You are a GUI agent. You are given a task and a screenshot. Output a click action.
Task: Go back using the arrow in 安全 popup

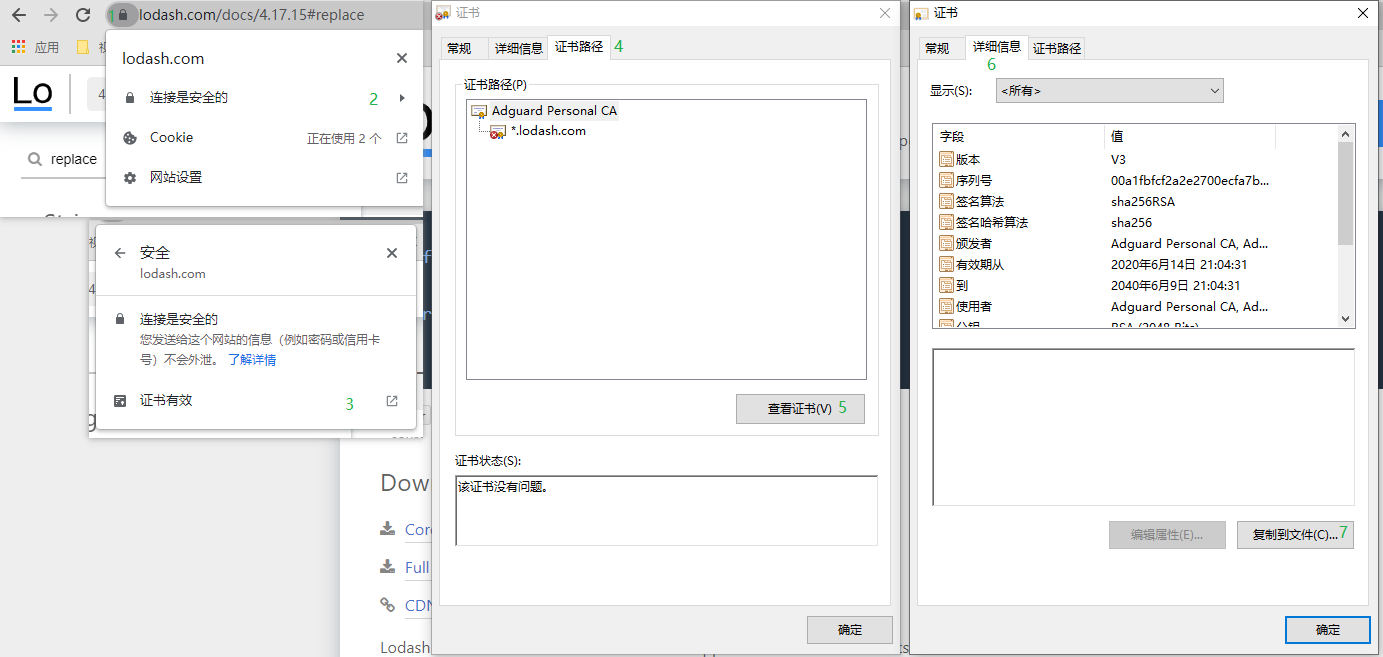(120, 253)
